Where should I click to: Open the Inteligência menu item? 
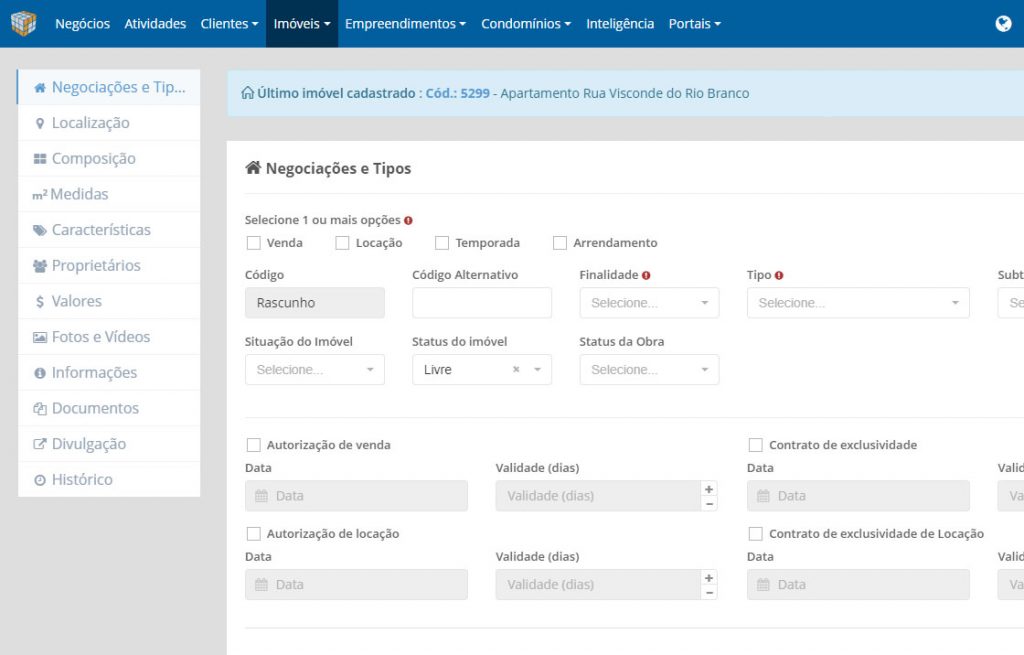[x=620, y=24]
